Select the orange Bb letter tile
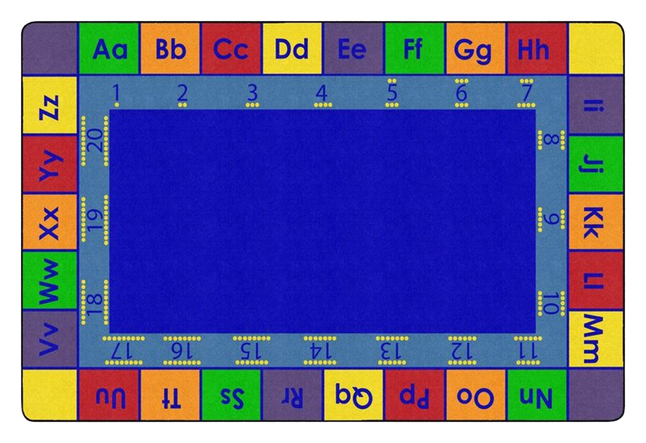The width and height of the screenshot is (646, 443). (171, 49)
